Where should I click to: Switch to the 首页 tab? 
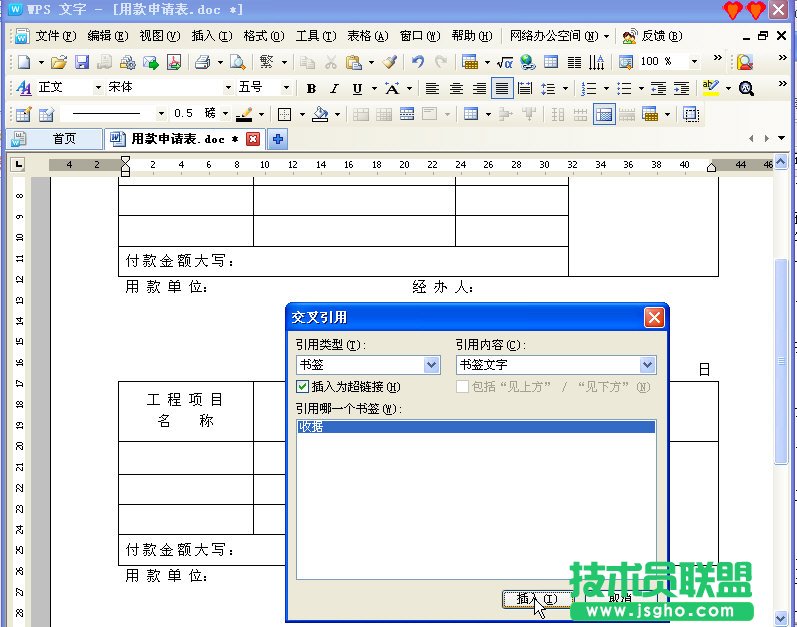click(x=63, y=139)
